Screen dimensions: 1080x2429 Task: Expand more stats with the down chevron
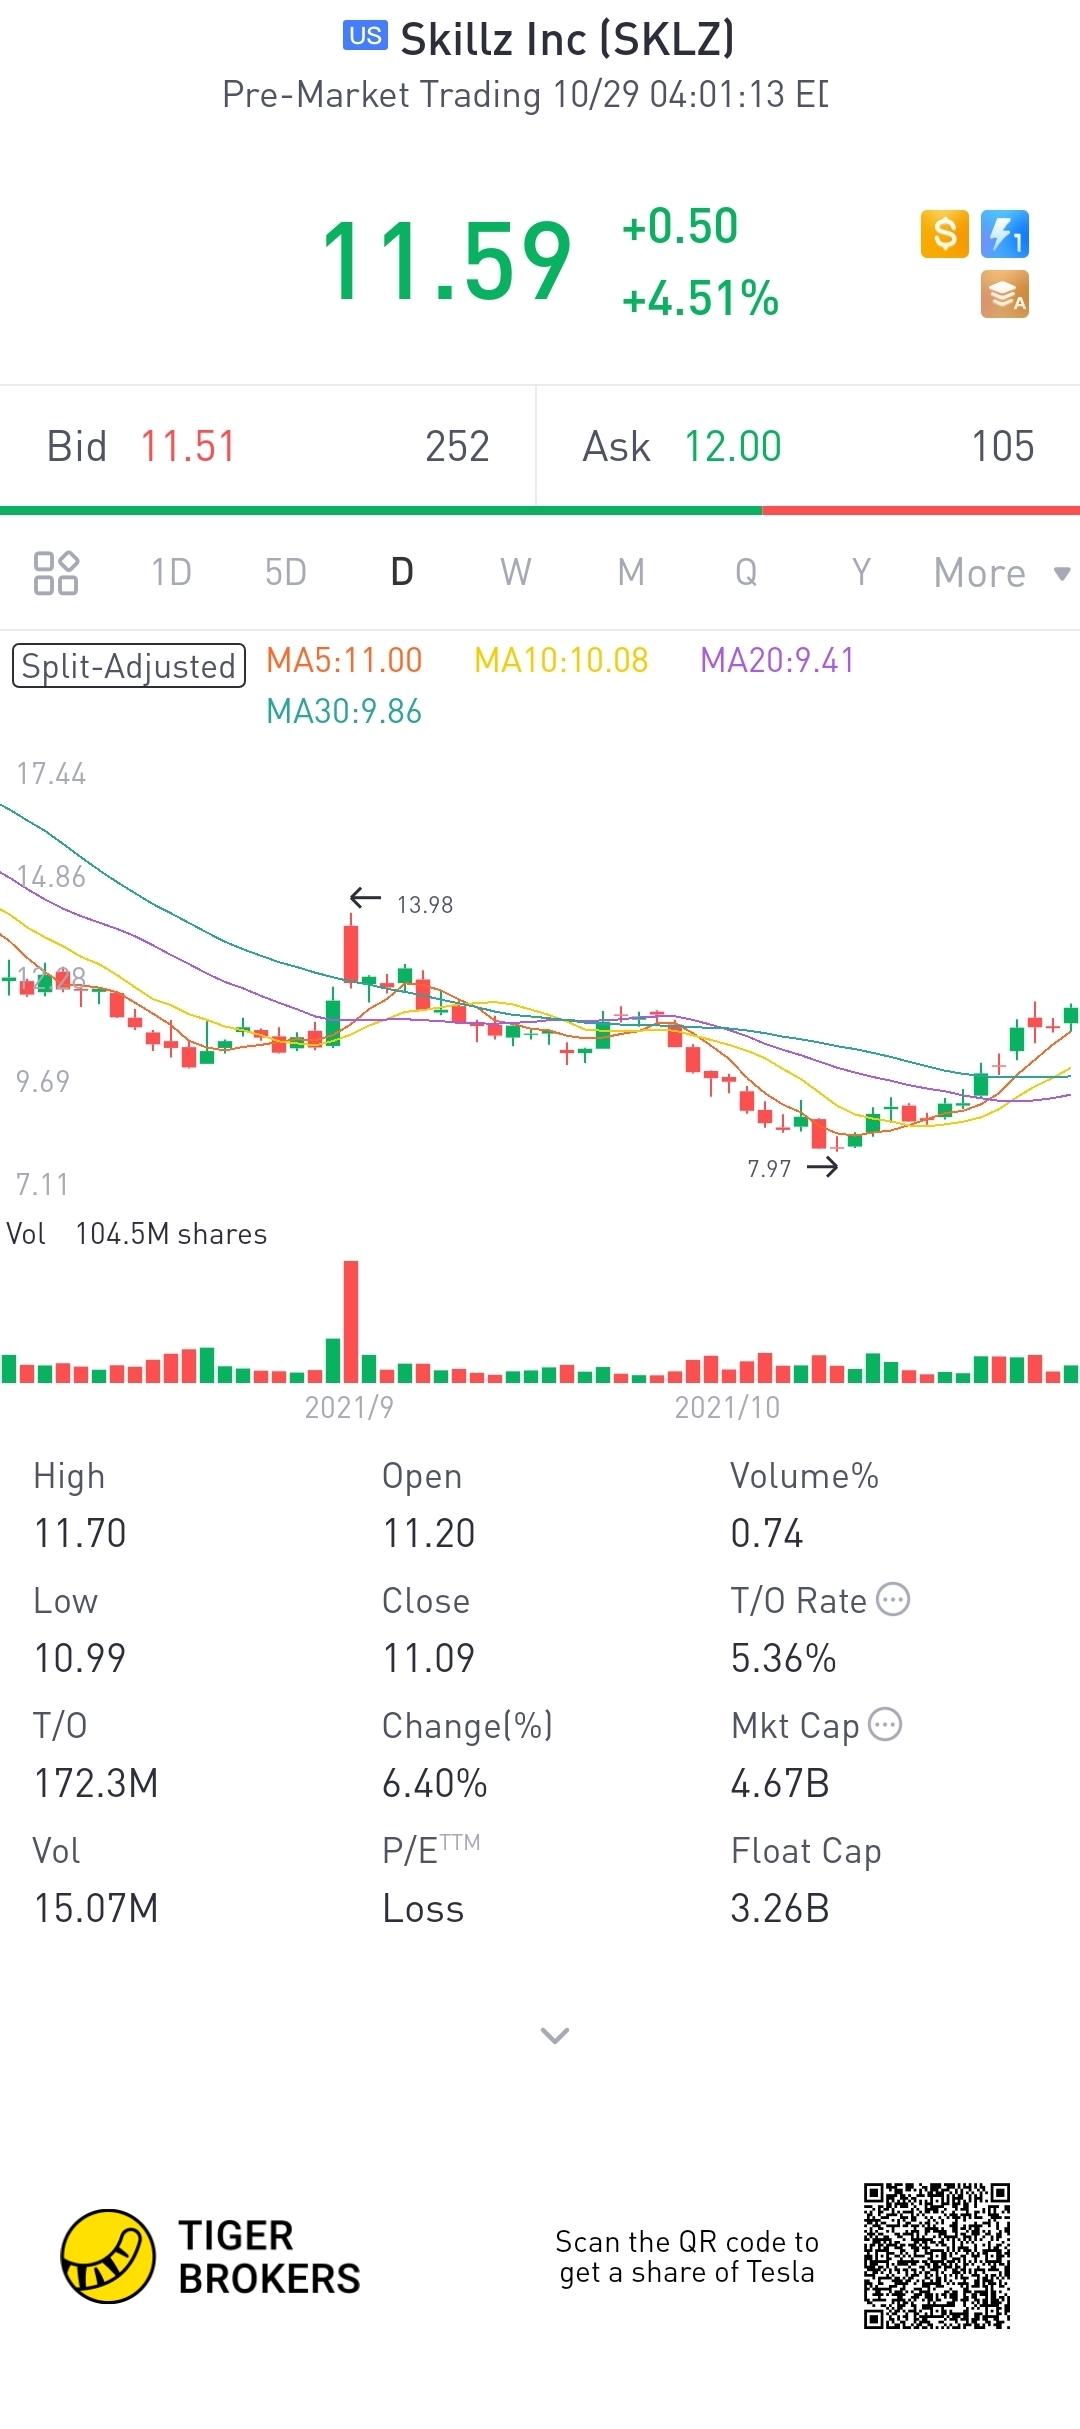coord(554,2035)
